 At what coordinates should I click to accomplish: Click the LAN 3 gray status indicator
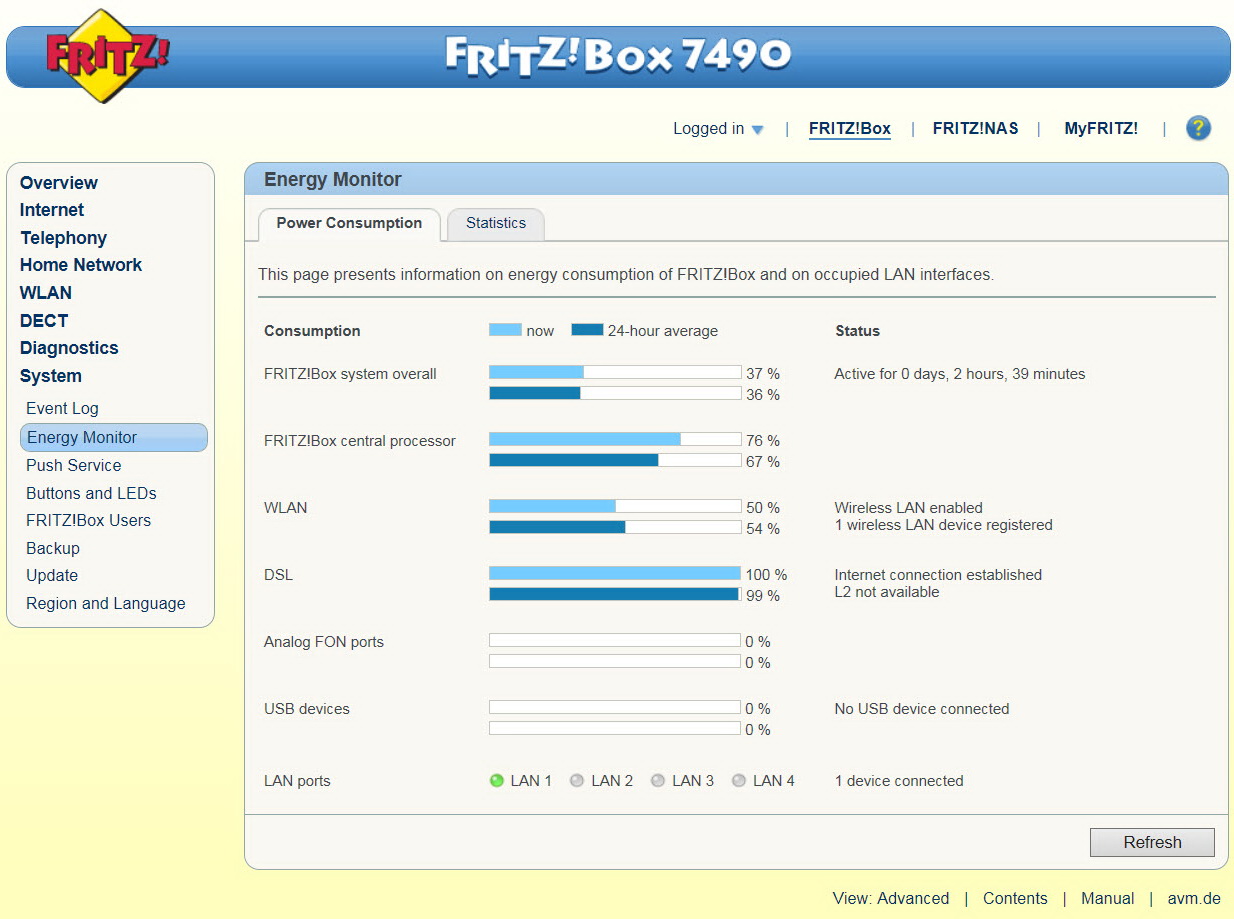[658, 781]
